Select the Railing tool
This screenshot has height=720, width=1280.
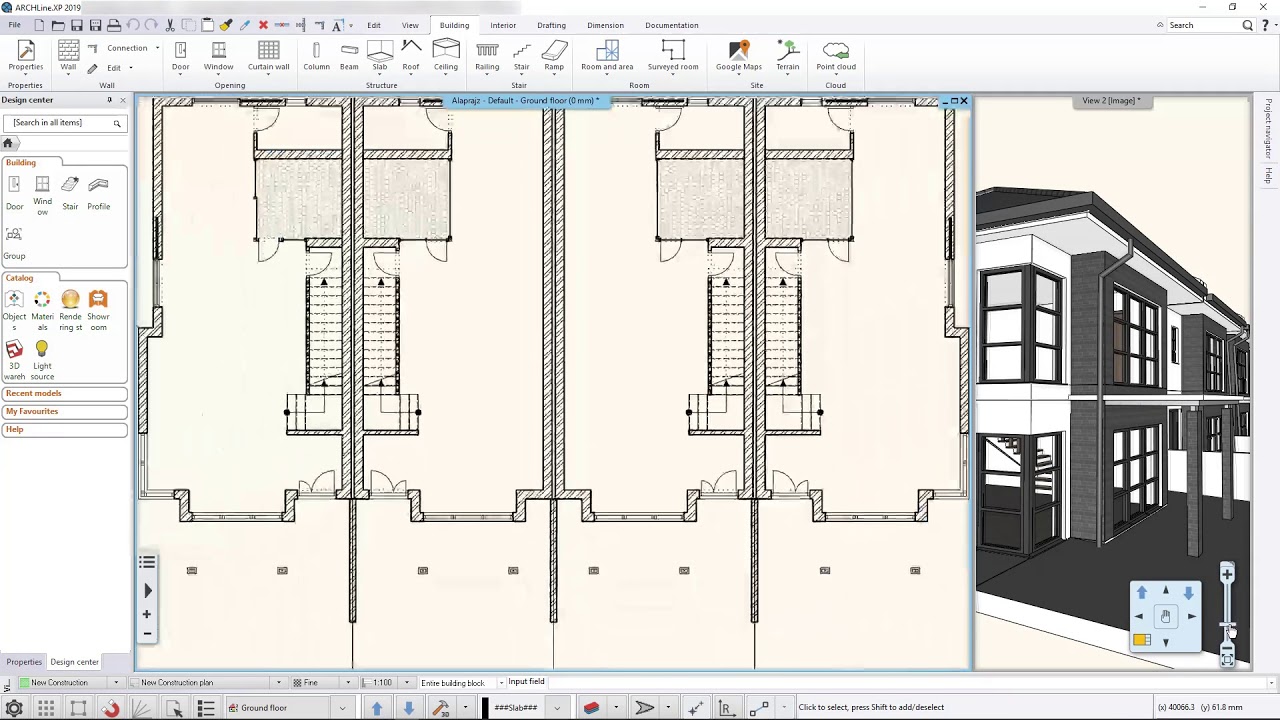pyautogui.click(x=487, y=55)
